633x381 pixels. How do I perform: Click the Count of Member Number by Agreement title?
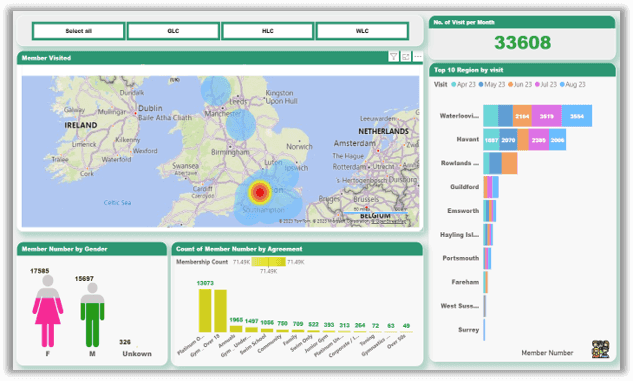point(239,249)
